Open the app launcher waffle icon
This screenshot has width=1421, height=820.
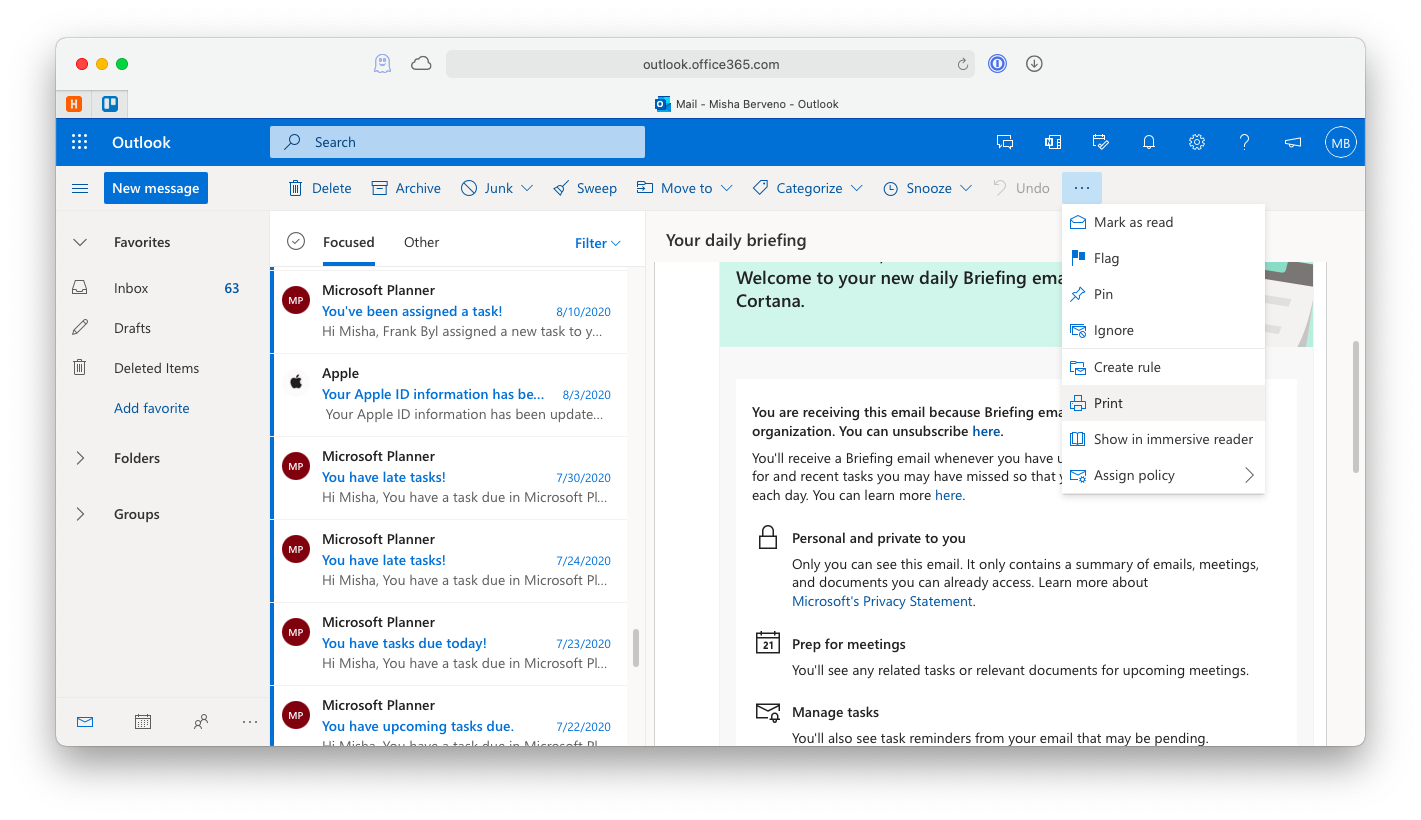[80, 142]
